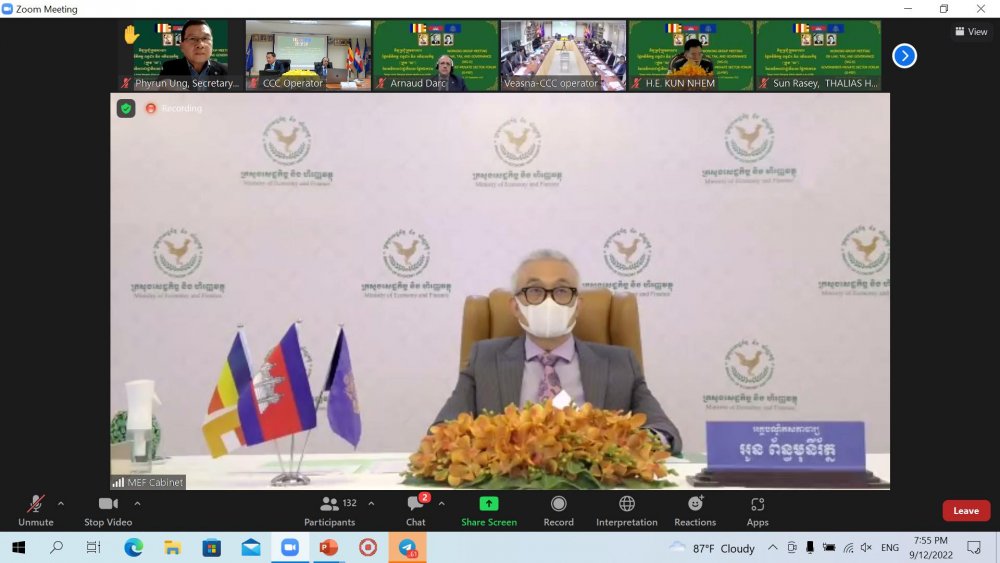Click the battery icon in the tray
Viewport: 1000px width, 563px height.
coord(829,548)
